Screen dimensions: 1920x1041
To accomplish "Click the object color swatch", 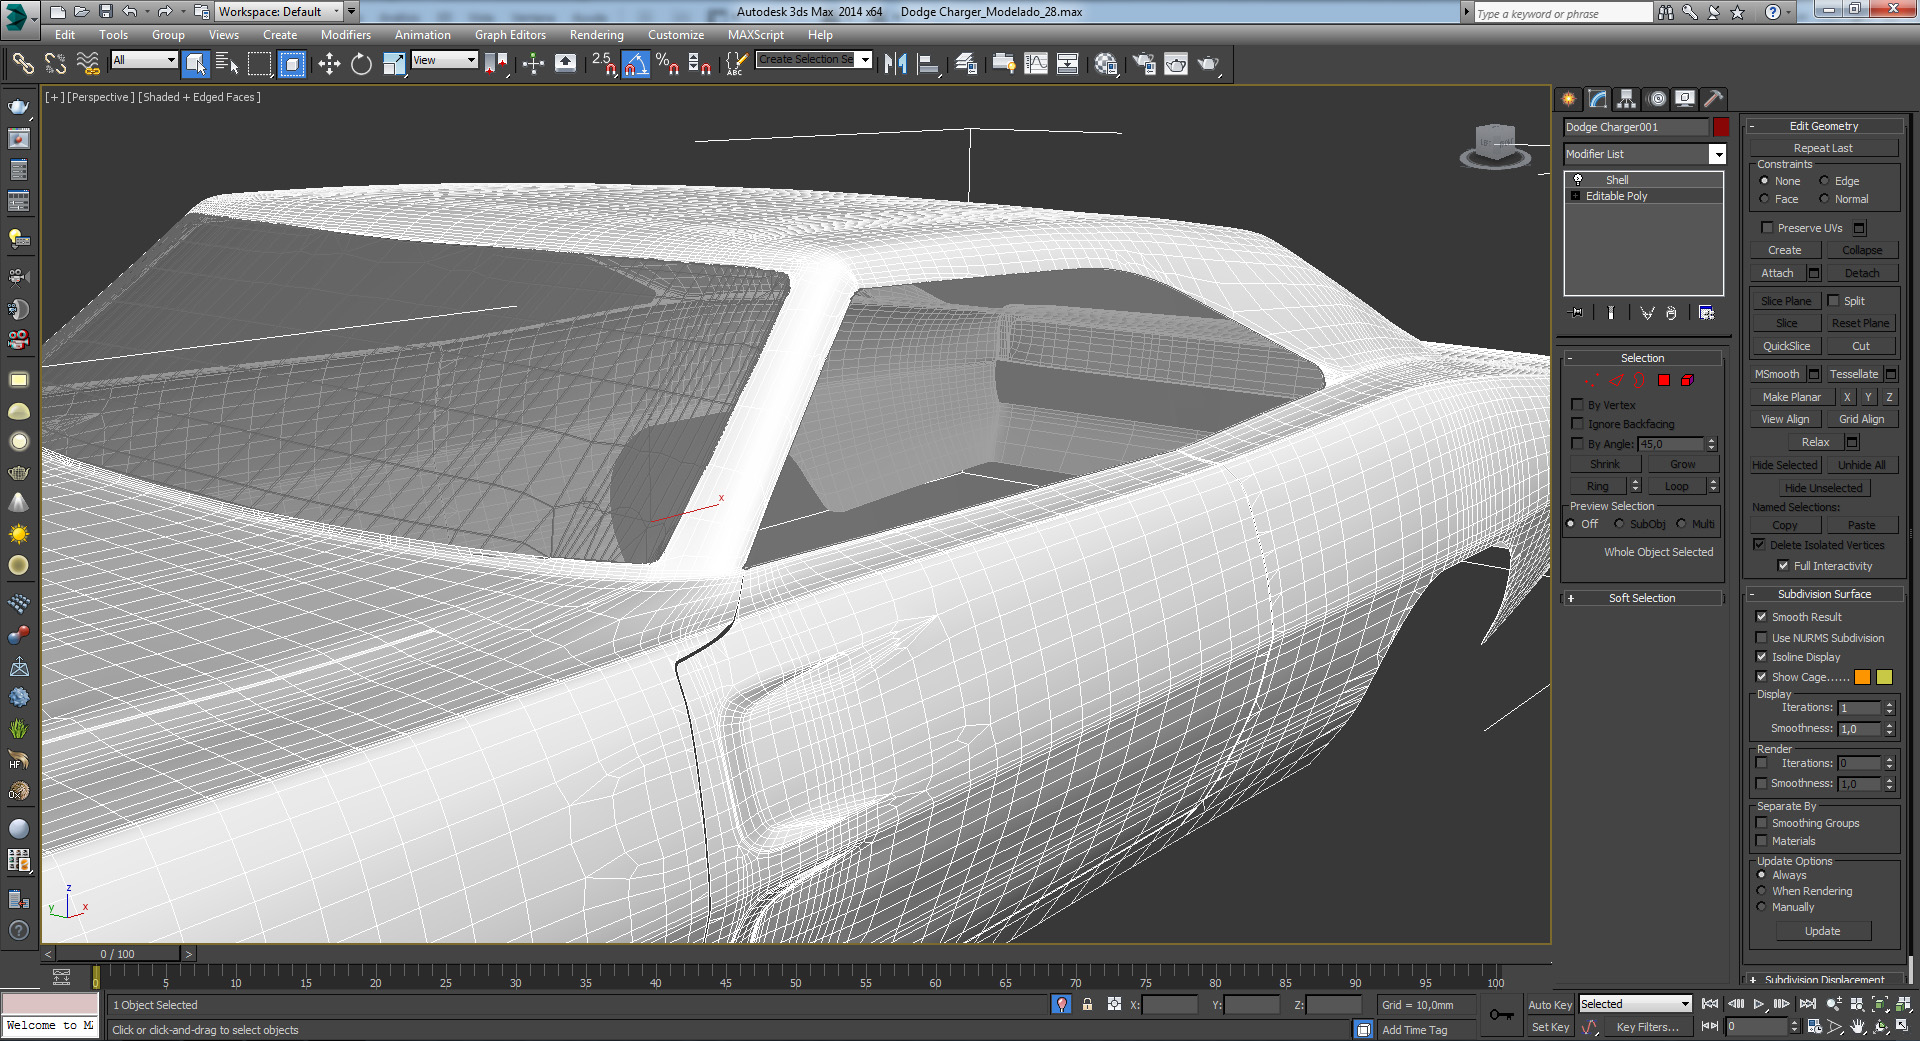I will click(x=1720, y=127).
